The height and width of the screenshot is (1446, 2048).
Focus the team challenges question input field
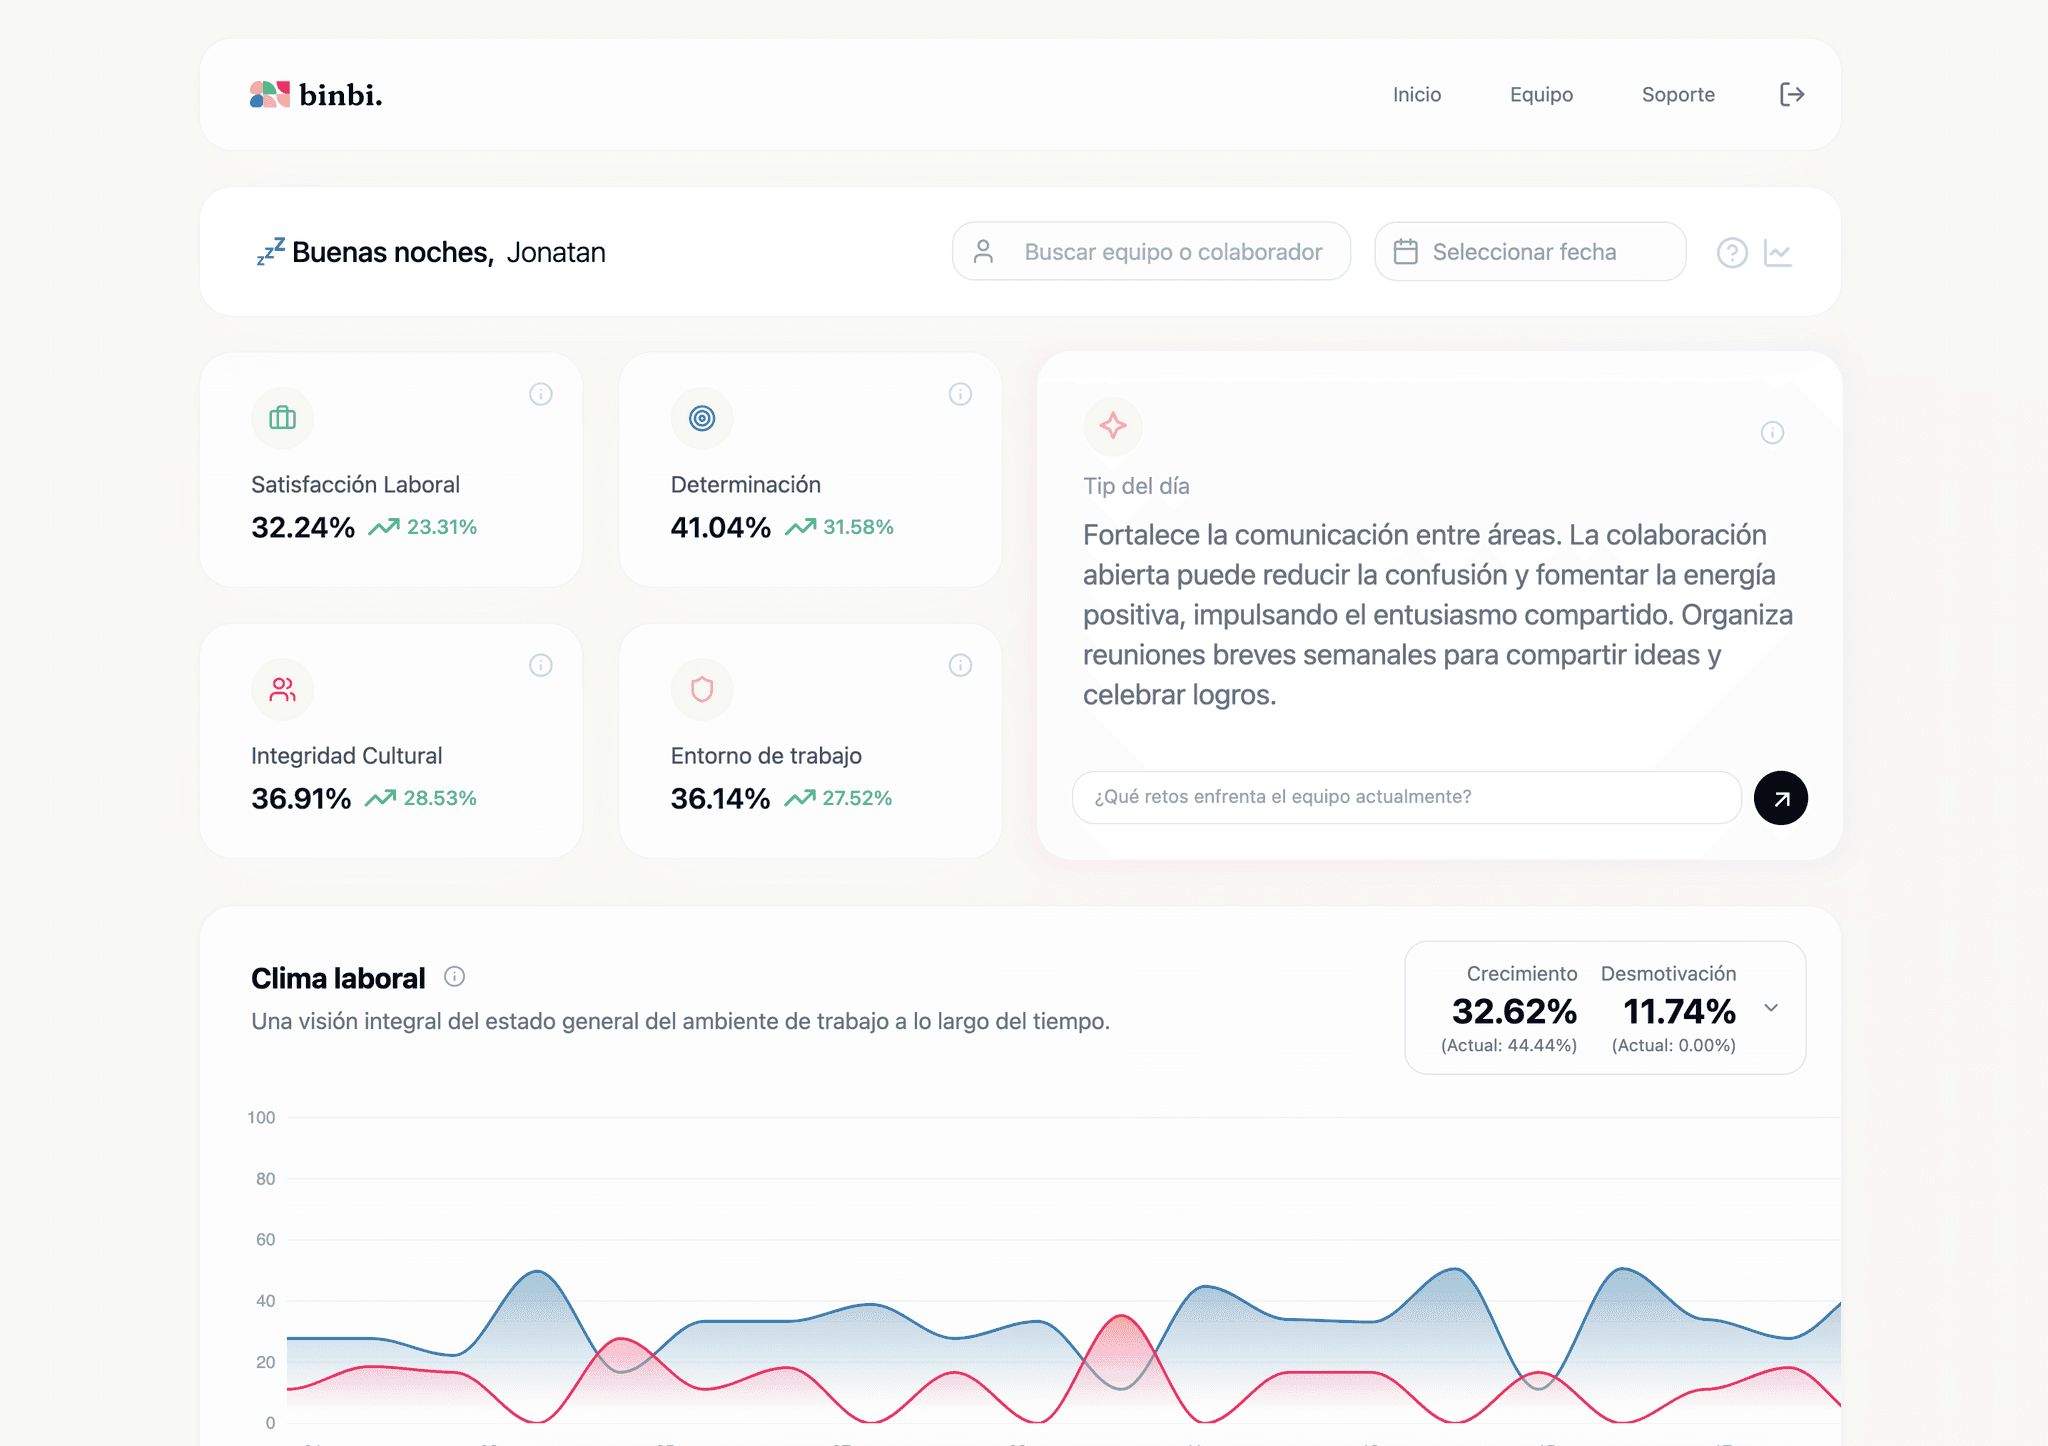pyautogui.click(x=1405, y=797)
